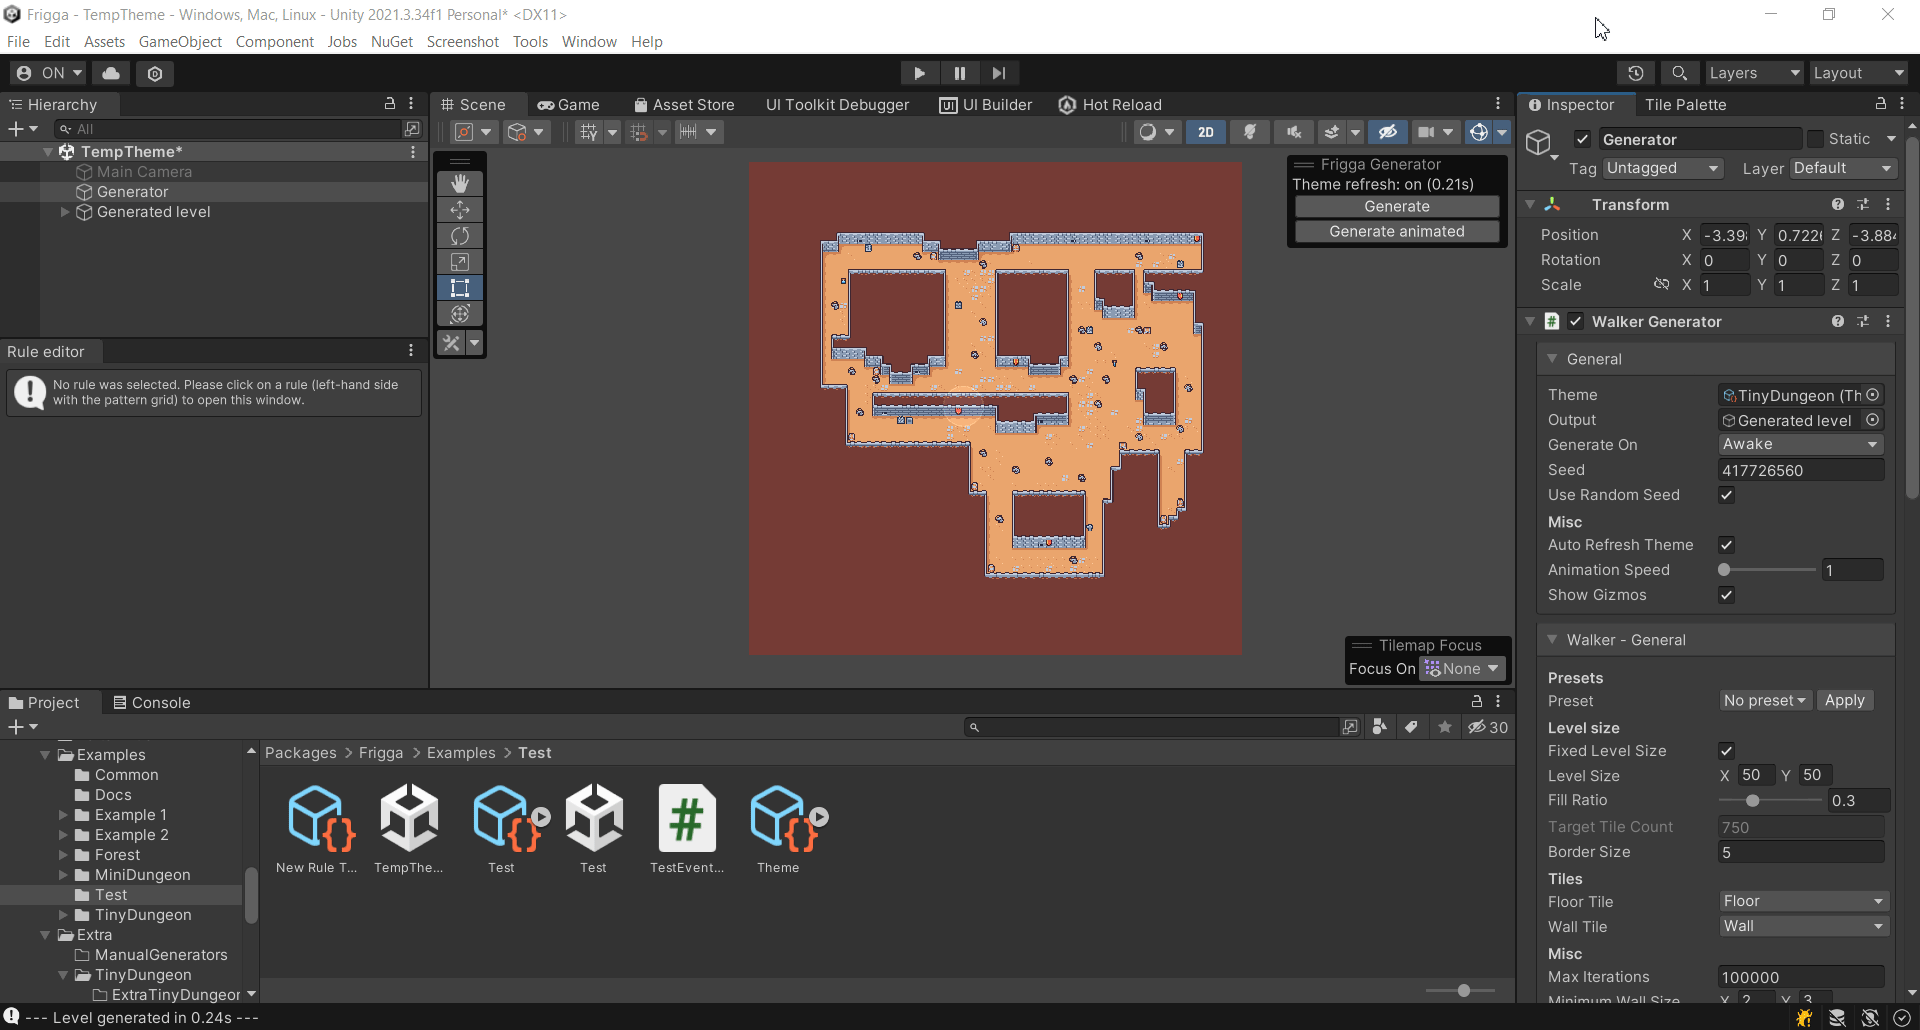Toggle Show Gizmos checkbox
This screenshot has width=1920, height=1030.
click(x=1726, y=595)
